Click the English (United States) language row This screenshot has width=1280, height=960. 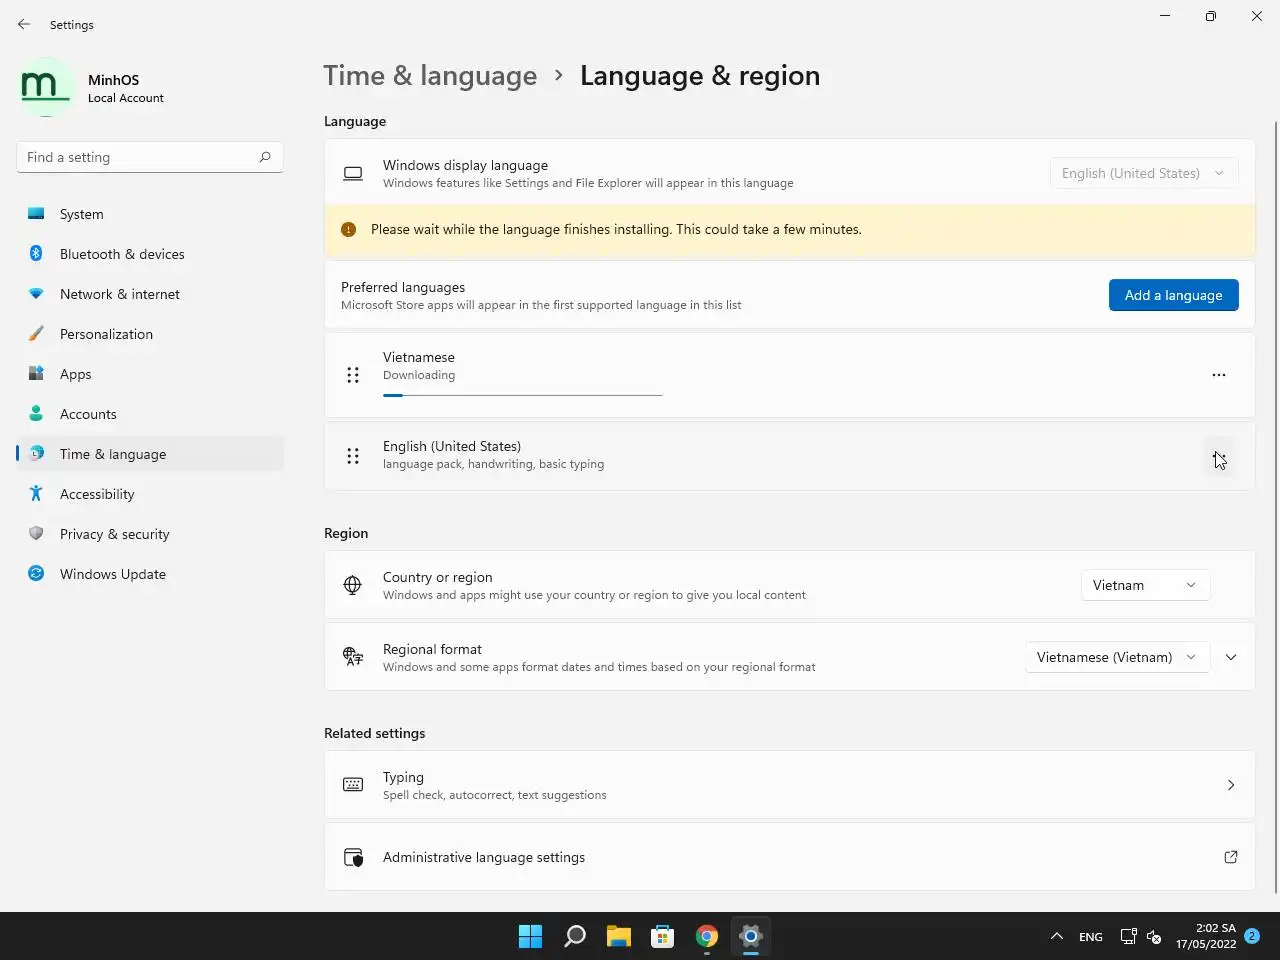click(x=789, y=456)
